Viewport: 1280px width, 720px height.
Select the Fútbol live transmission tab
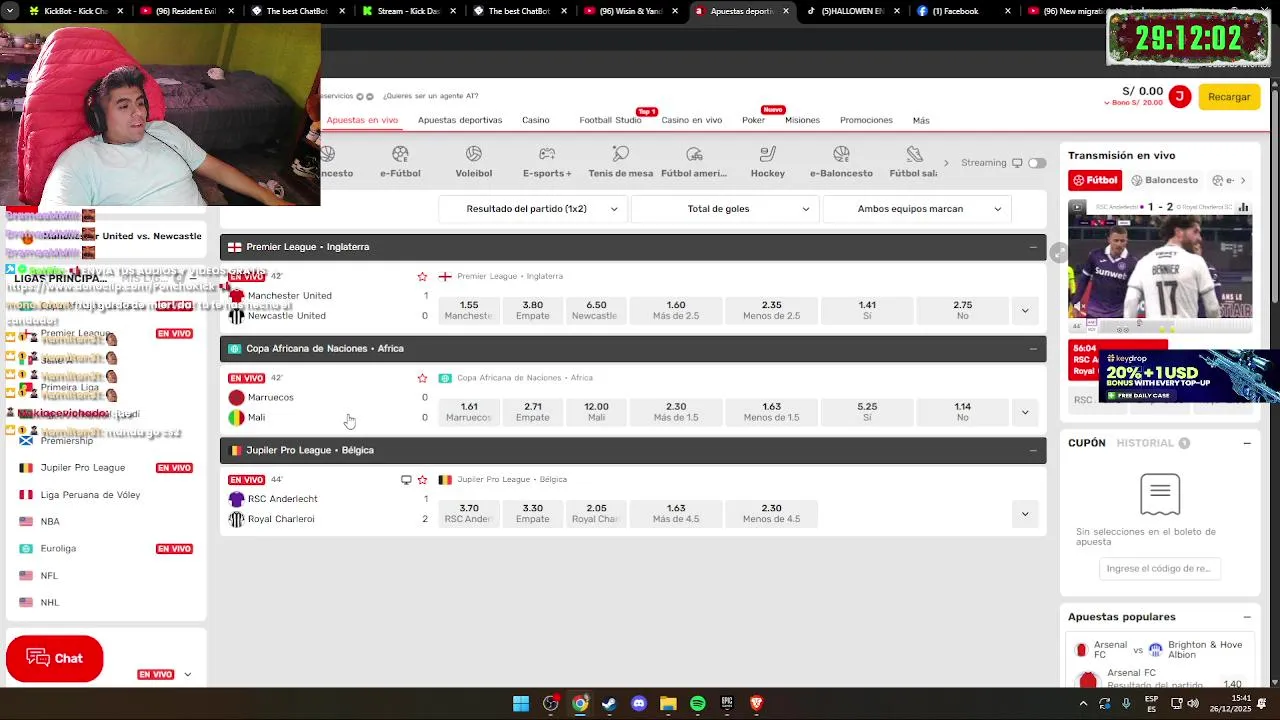(1095, 180)
